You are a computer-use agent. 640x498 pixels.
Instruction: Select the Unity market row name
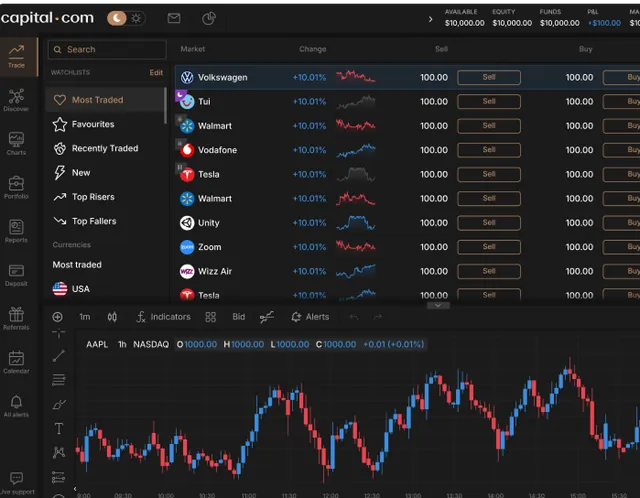click(209, 223)
